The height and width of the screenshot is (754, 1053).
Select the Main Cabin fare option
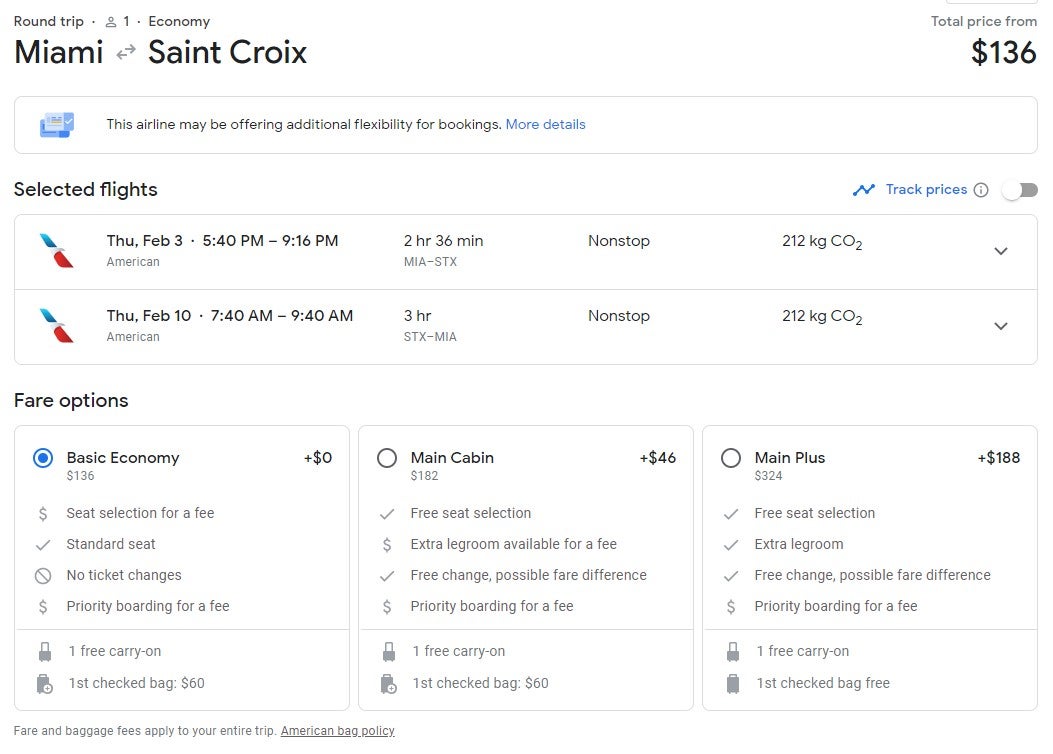(x=388, y=458)
